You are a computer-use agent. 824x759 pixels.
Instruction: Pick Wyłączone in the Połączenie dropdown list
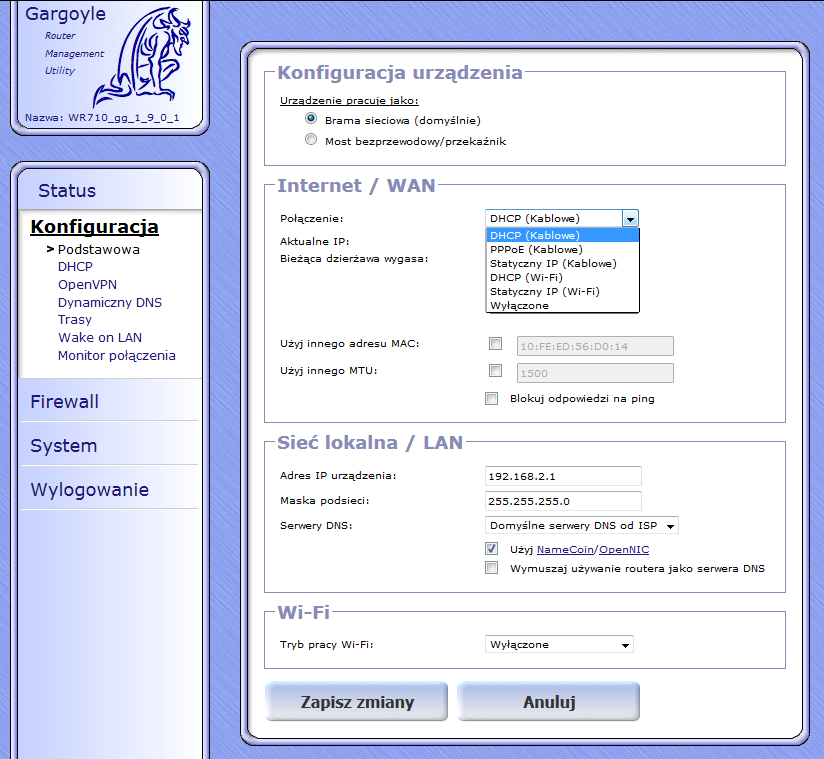point(519,306)
